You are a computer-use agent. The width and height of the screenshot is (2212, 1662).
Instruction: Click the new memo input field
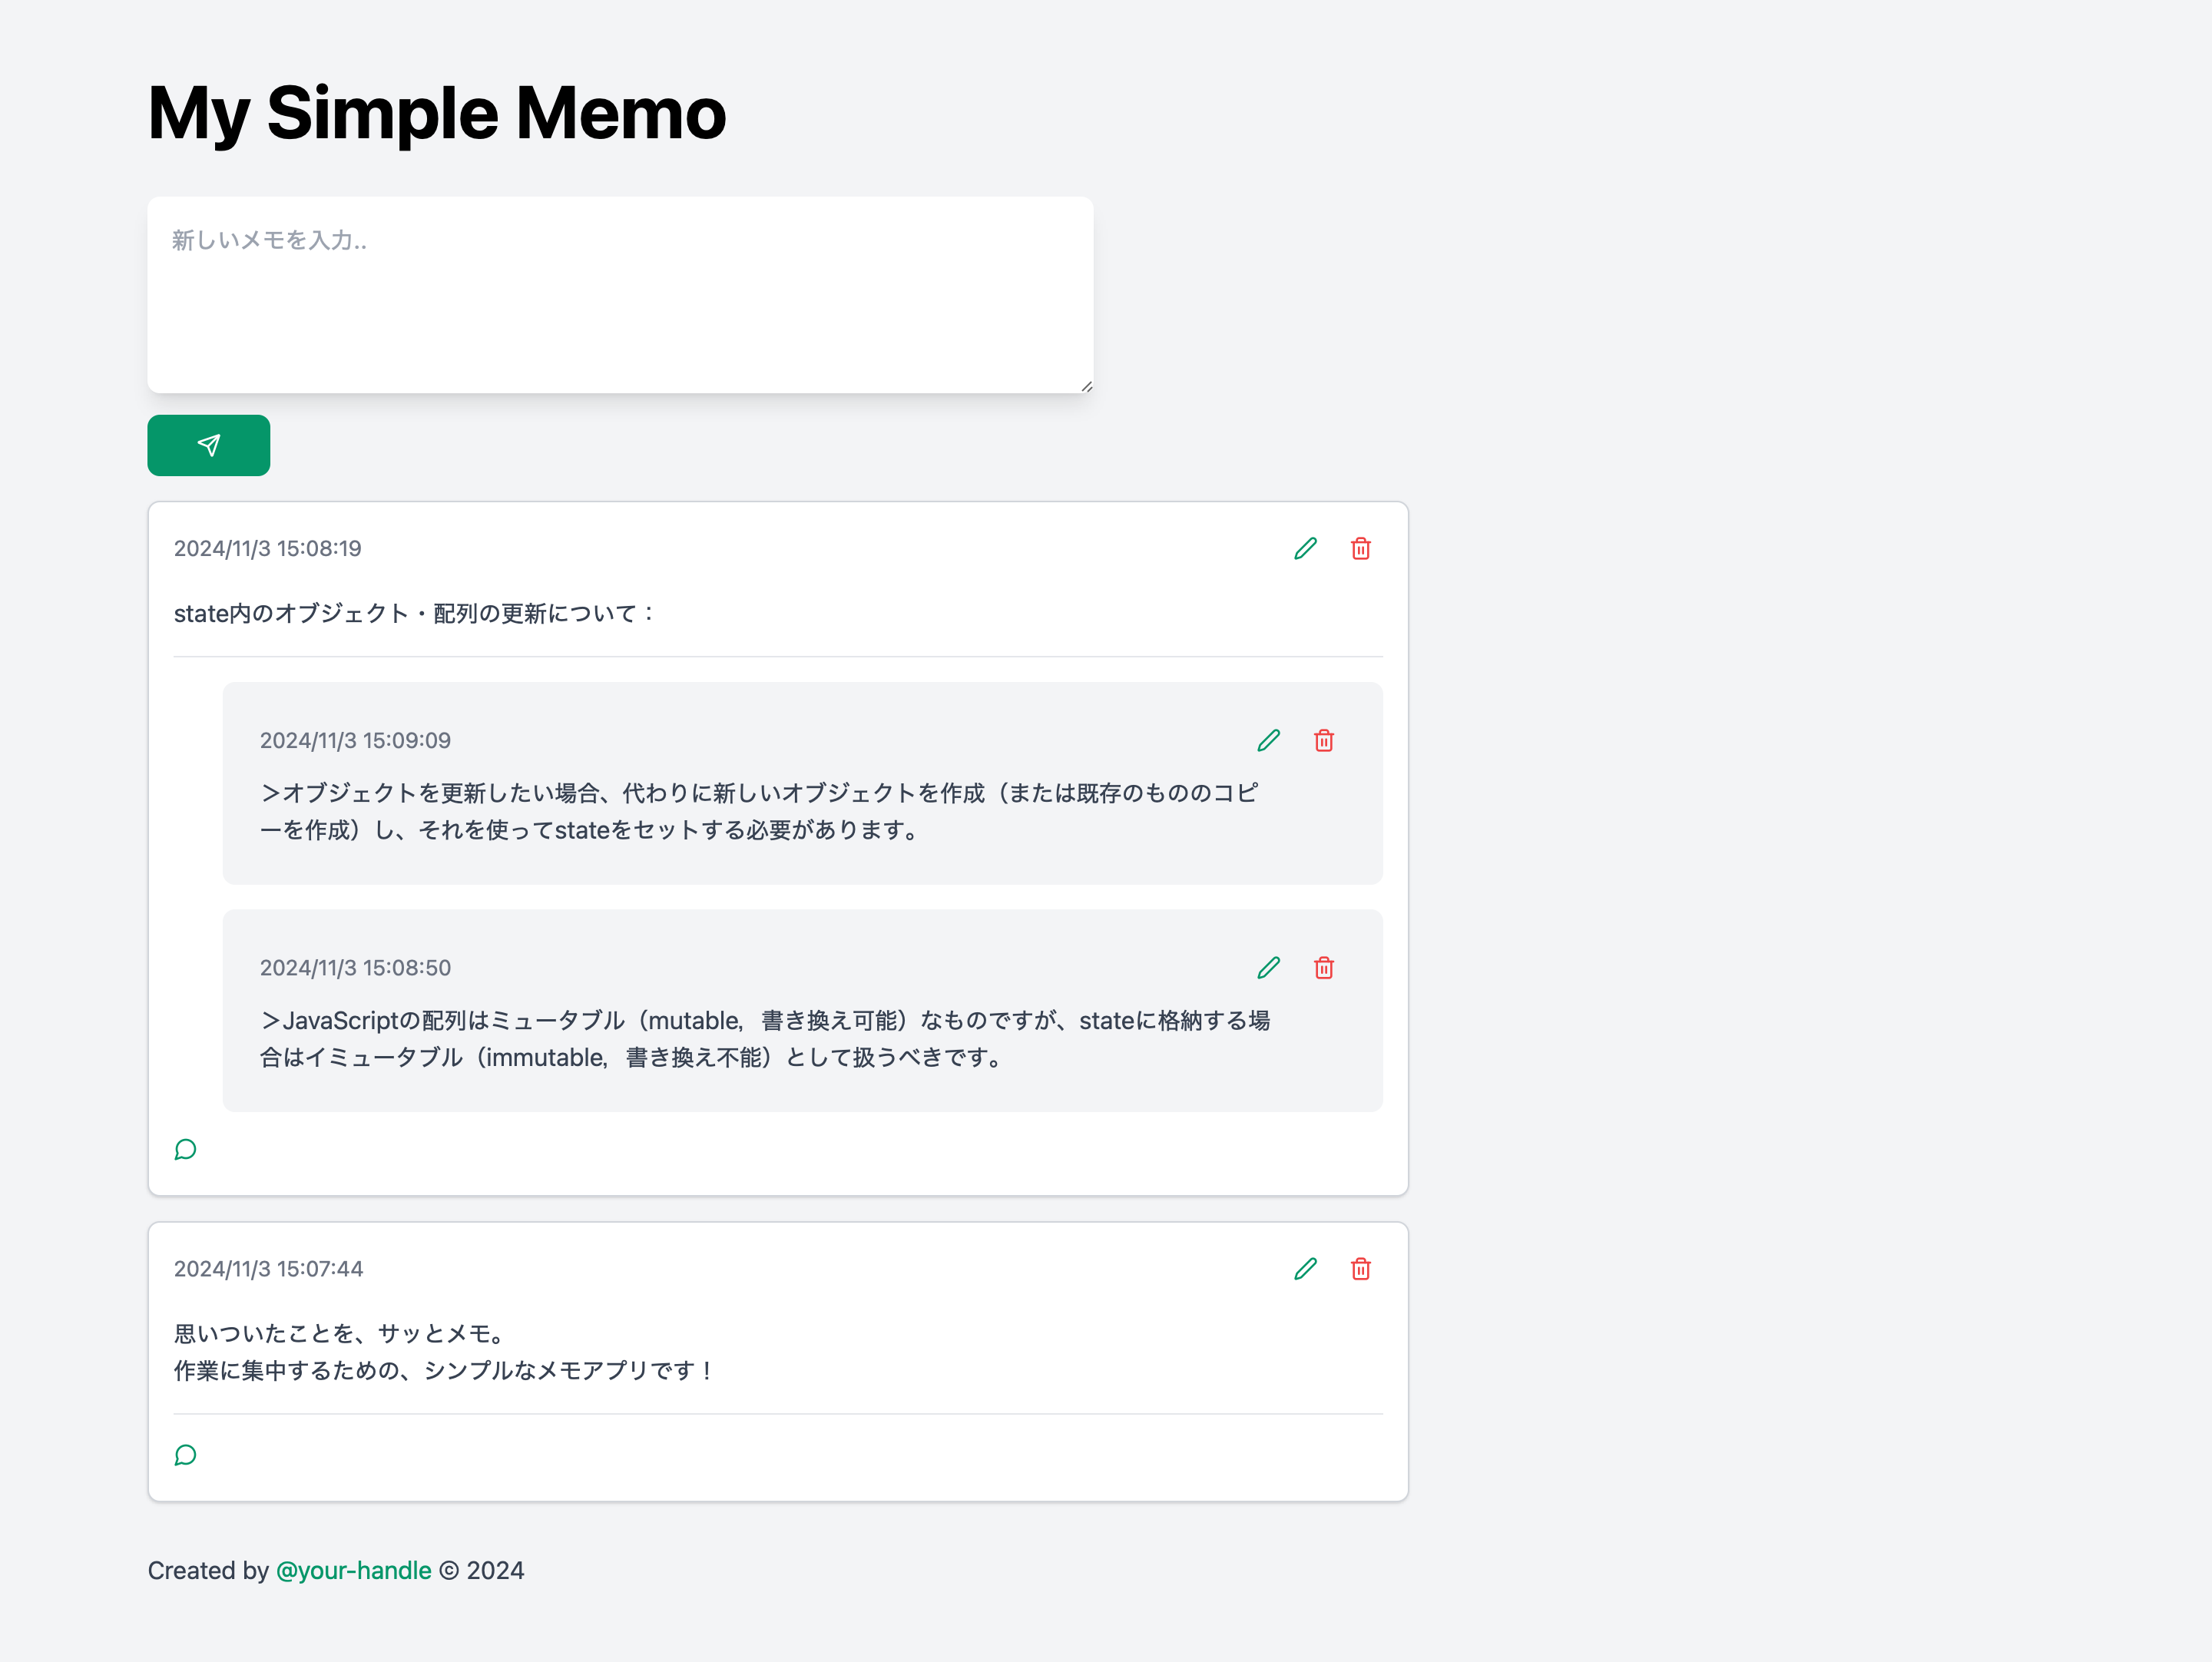[620, 290]
